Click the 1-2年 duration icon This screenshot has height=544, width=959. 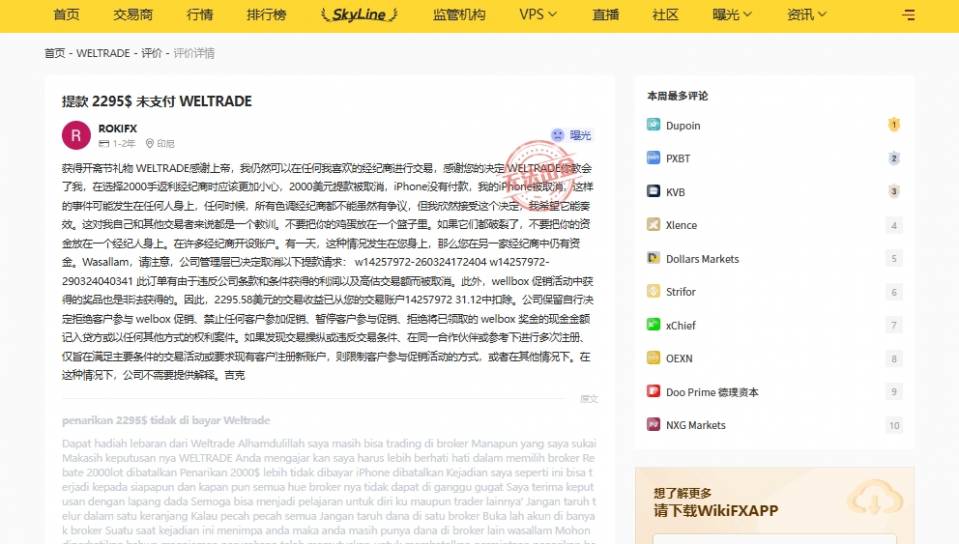tap(104, 143)
